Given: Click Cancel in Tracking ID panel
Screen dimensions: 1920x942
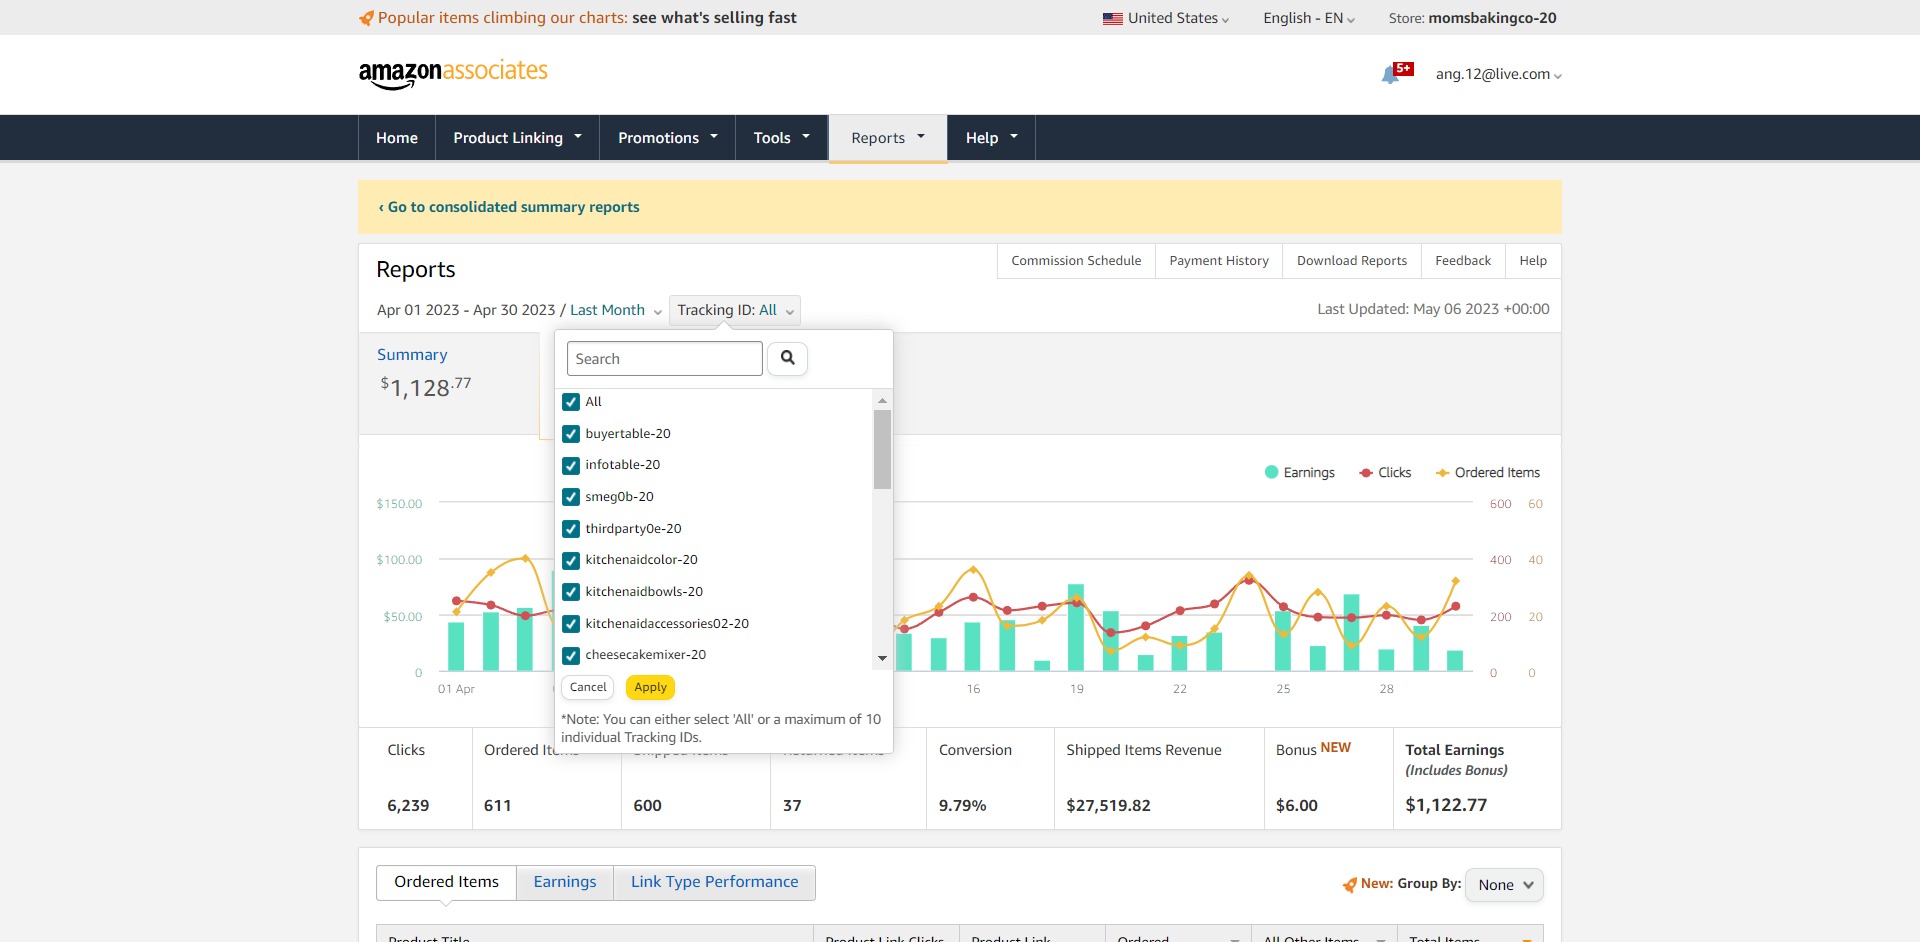Looking at the screenshot, I should [x=588, y=687].
